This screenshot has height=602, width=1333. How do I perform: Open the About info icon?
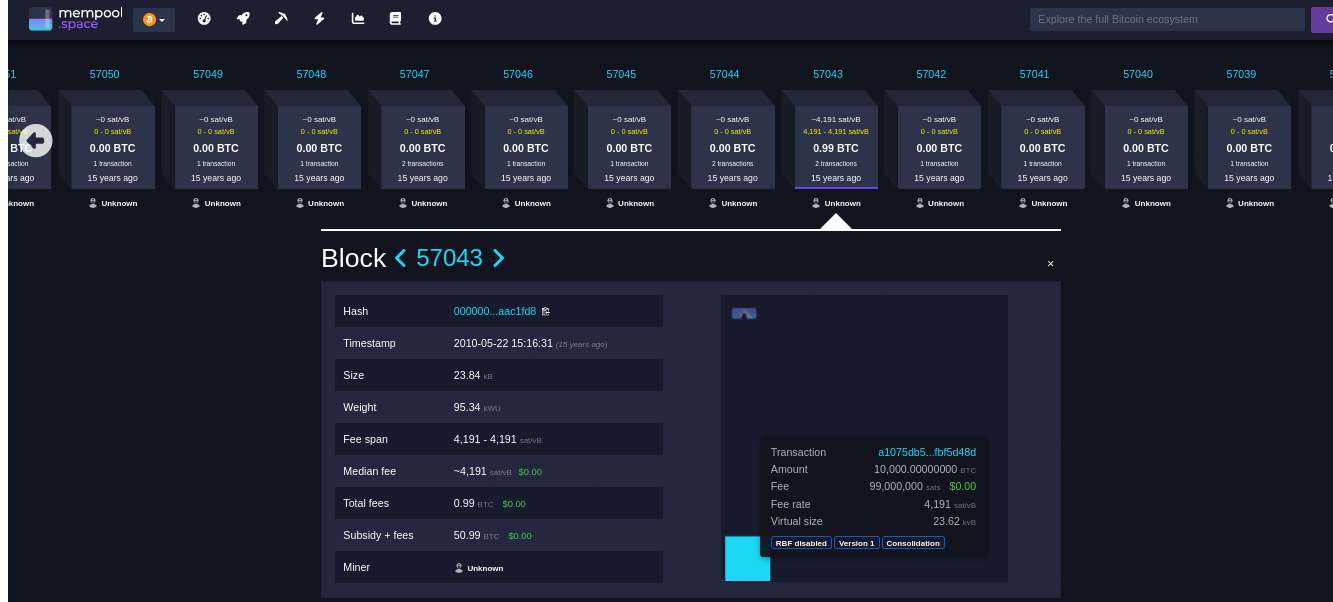coord(434,19)
